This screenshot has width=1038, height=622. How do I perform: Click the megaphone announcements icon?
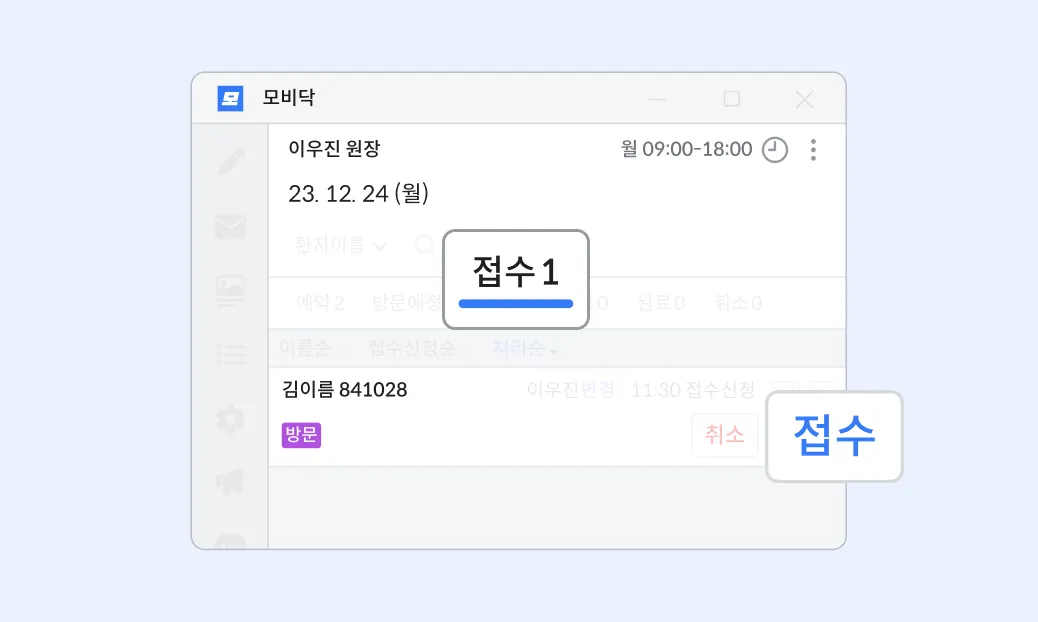231,483
